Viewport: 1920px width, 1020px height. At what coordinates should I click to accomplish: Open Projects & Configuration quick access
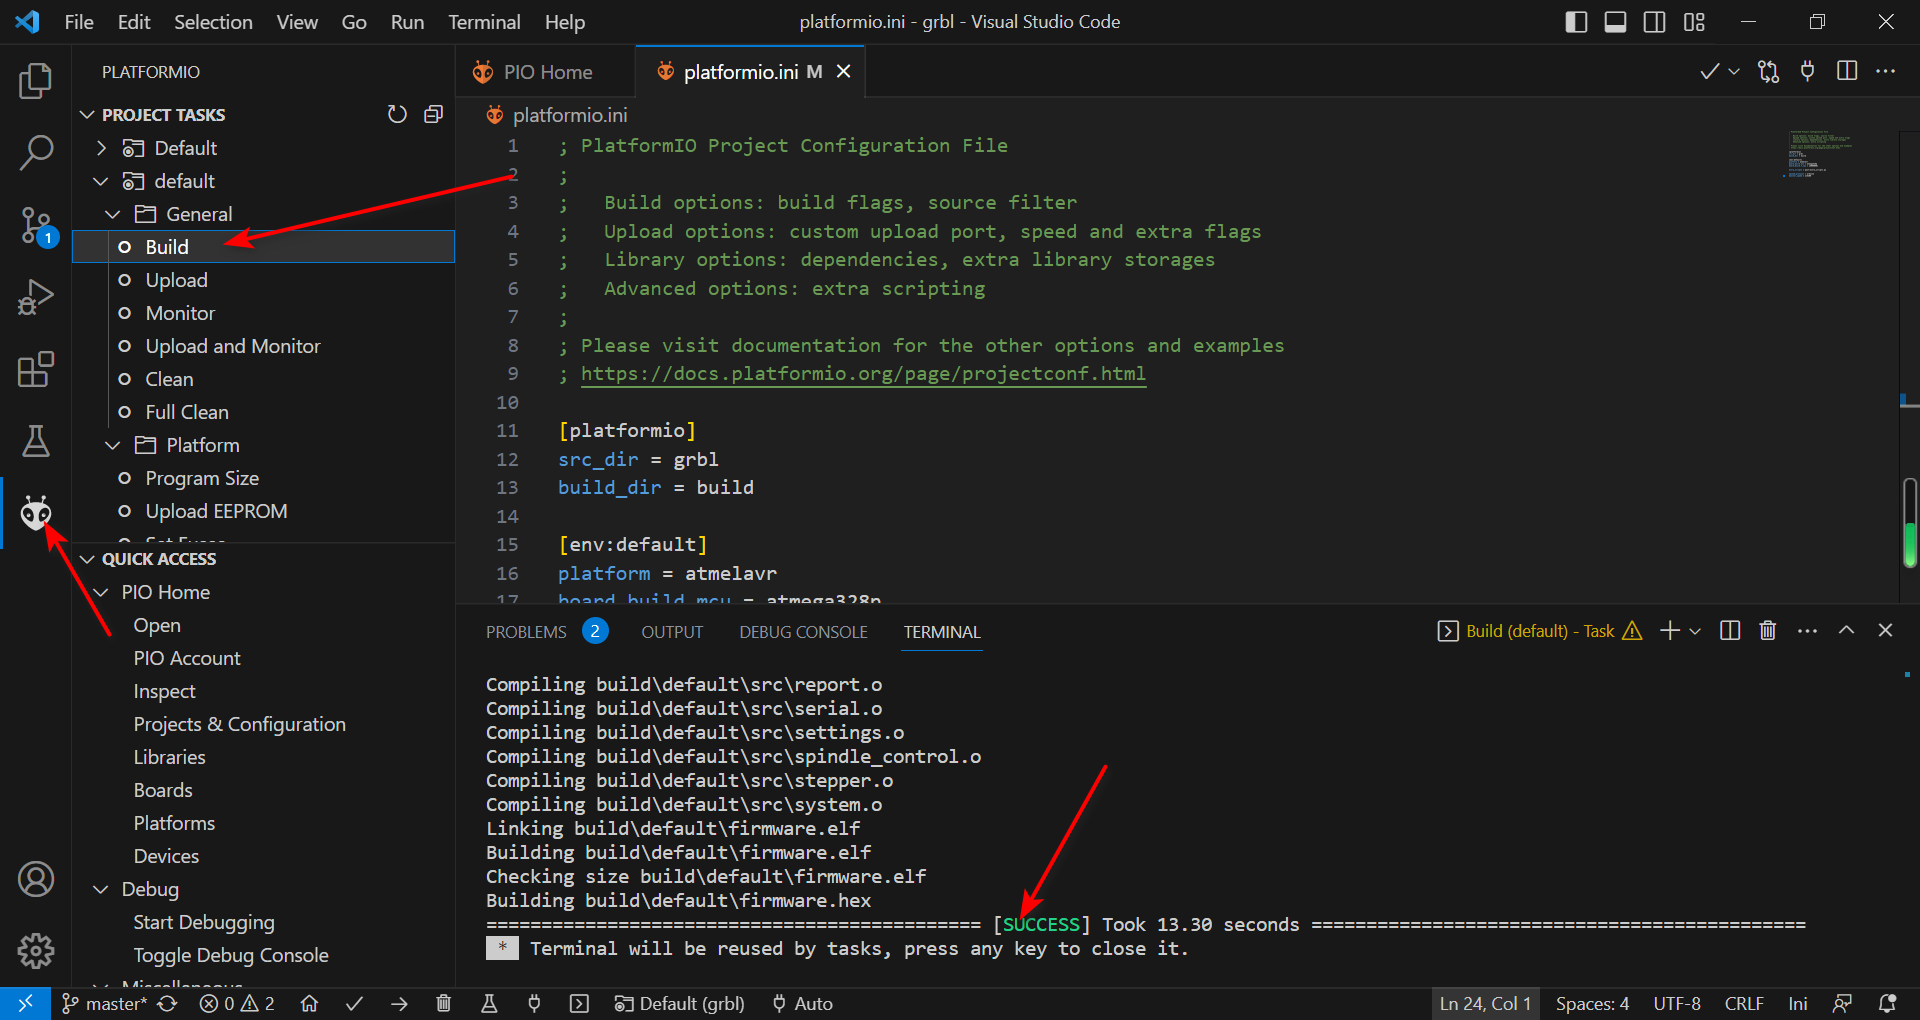point(240,724)
